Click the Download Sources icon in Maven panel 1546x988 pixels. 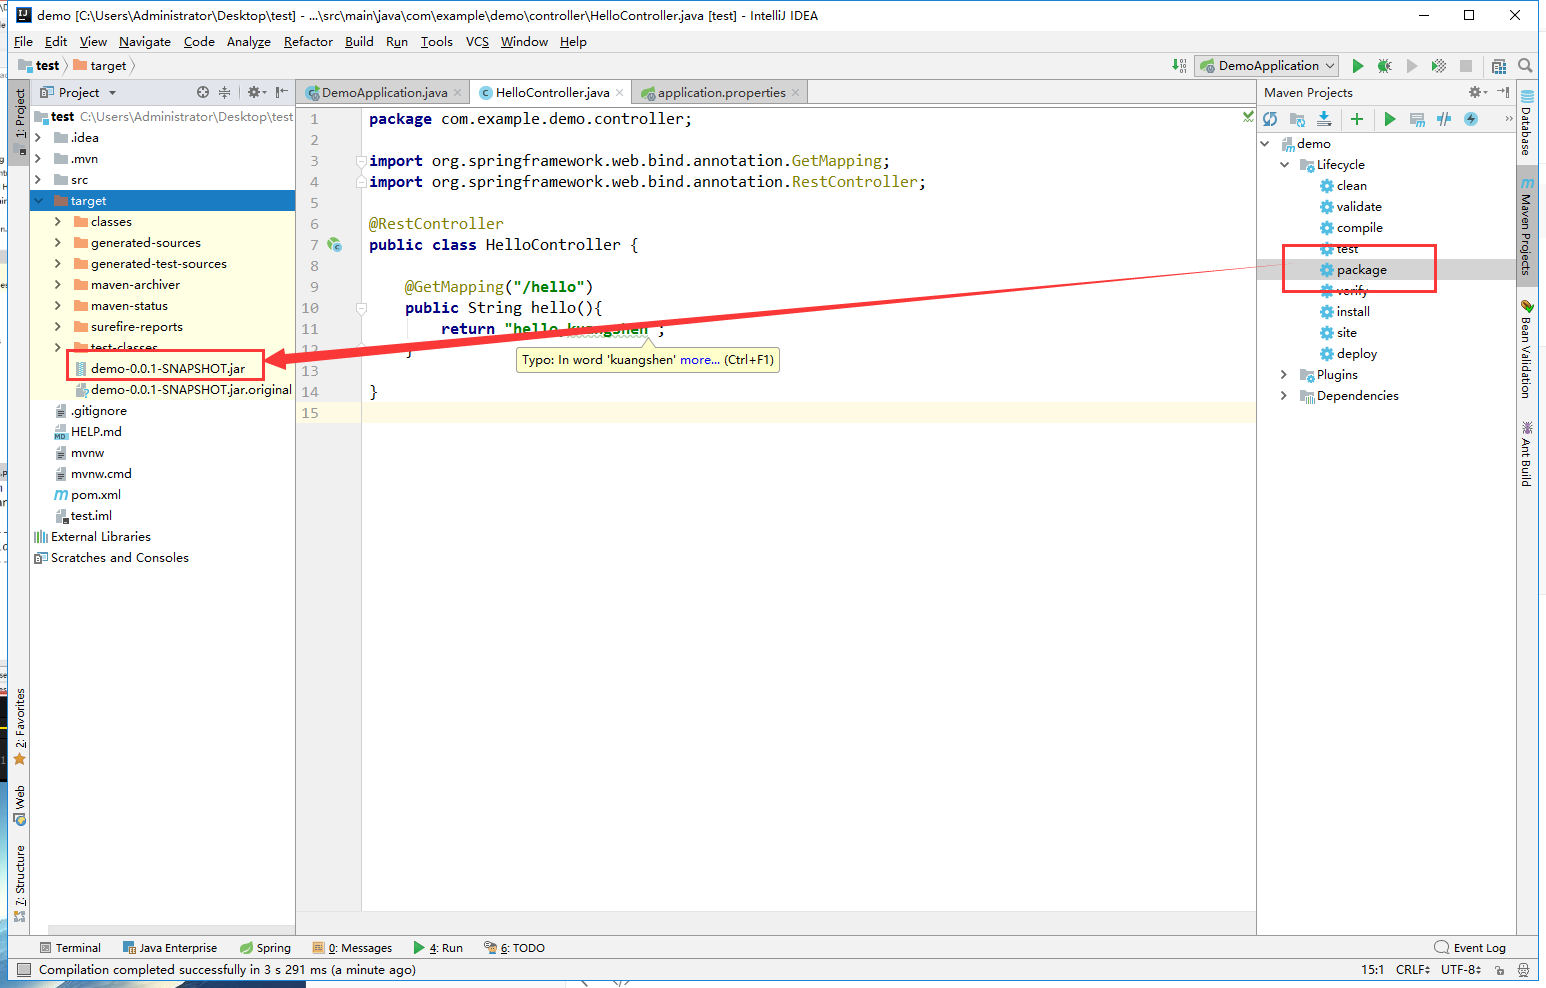(x=1324, y=119)
